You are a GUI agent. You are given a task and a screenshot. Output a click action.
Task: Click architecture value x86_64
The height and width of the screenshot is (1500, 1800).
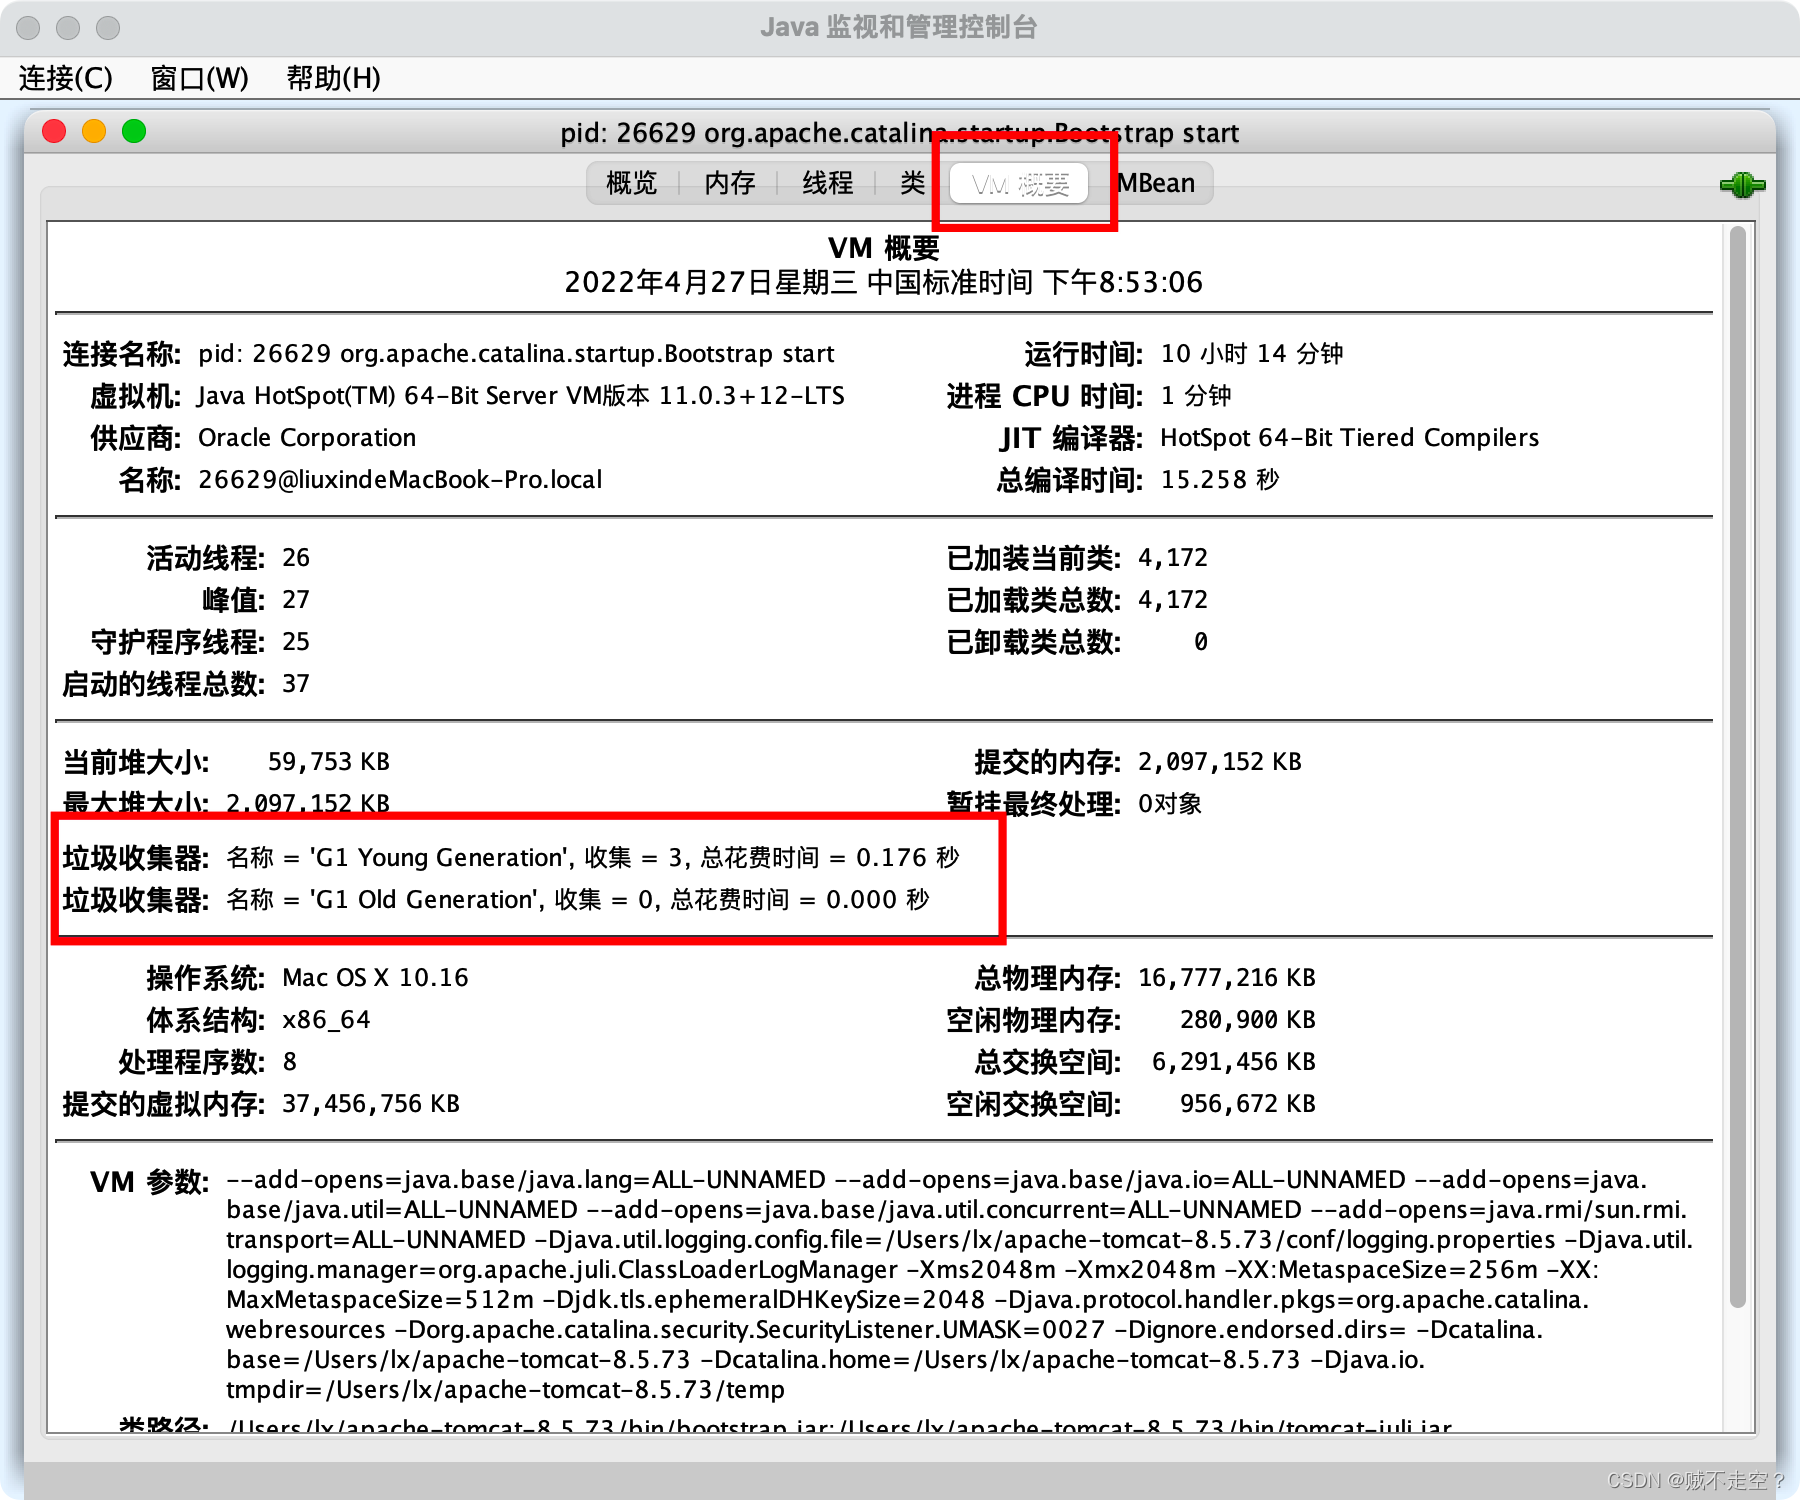click(x=326, y=1020)
